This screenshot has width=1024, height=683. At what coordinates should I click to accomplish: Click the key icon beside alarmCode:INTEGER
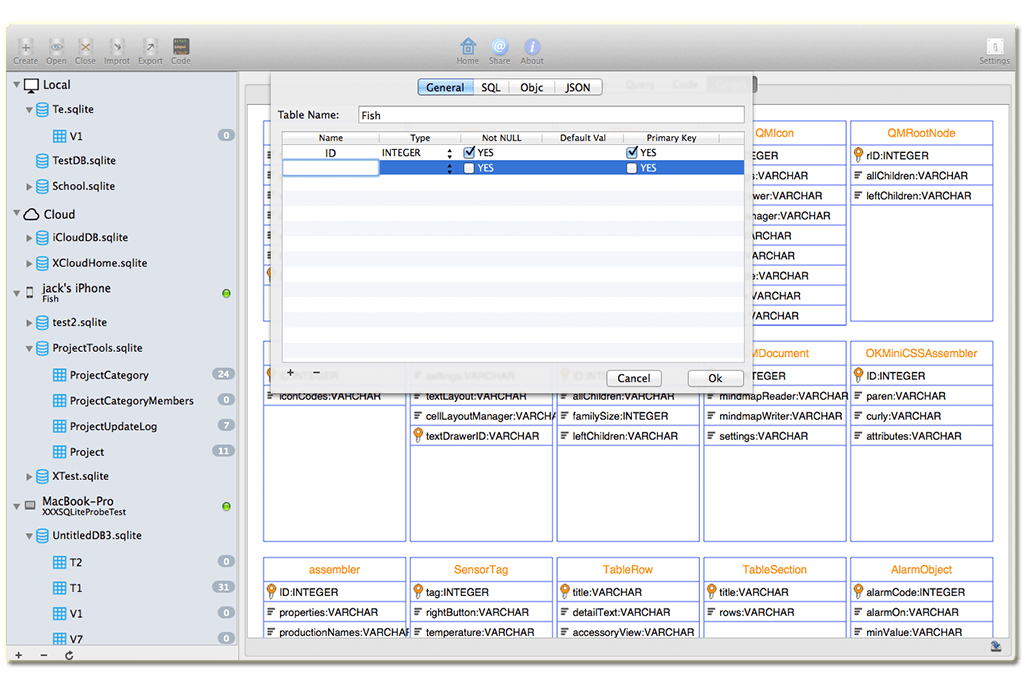tap(858, 592)
